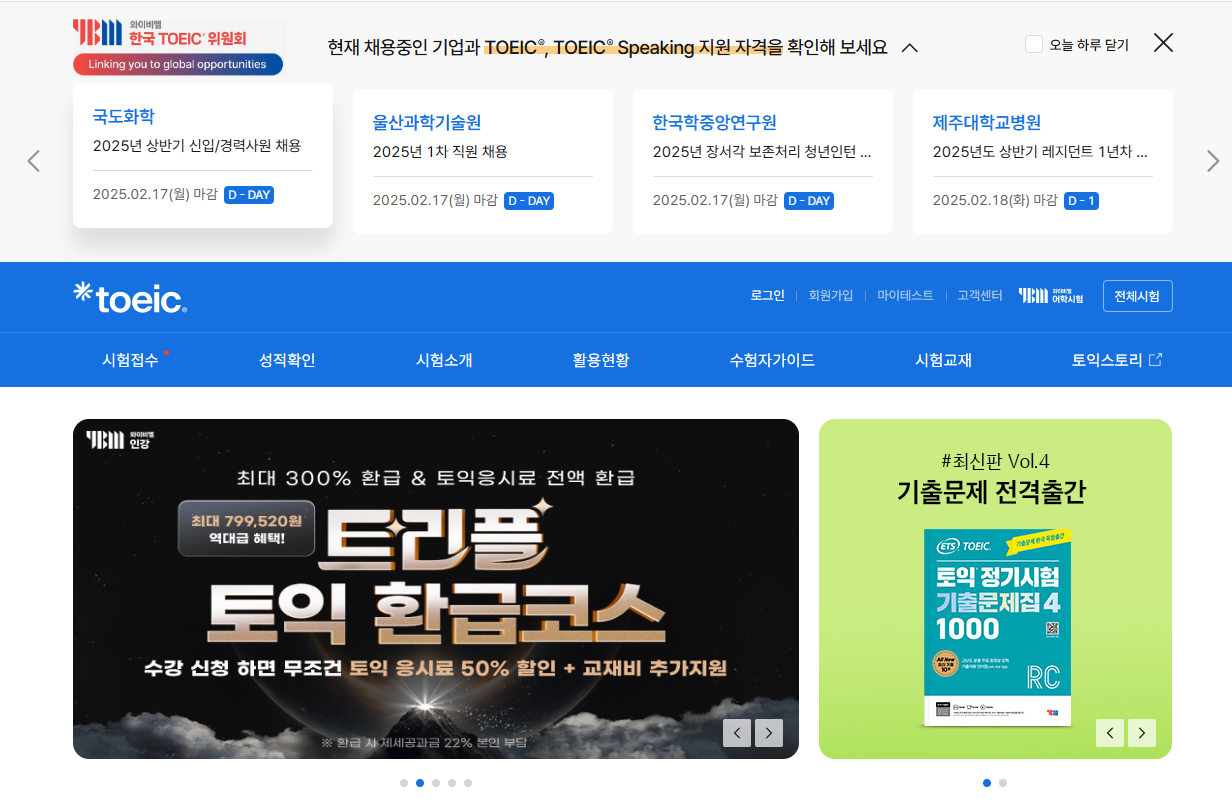Go to next slide on green book banner
This screenshot has height=805, width=1232.
1142,733
